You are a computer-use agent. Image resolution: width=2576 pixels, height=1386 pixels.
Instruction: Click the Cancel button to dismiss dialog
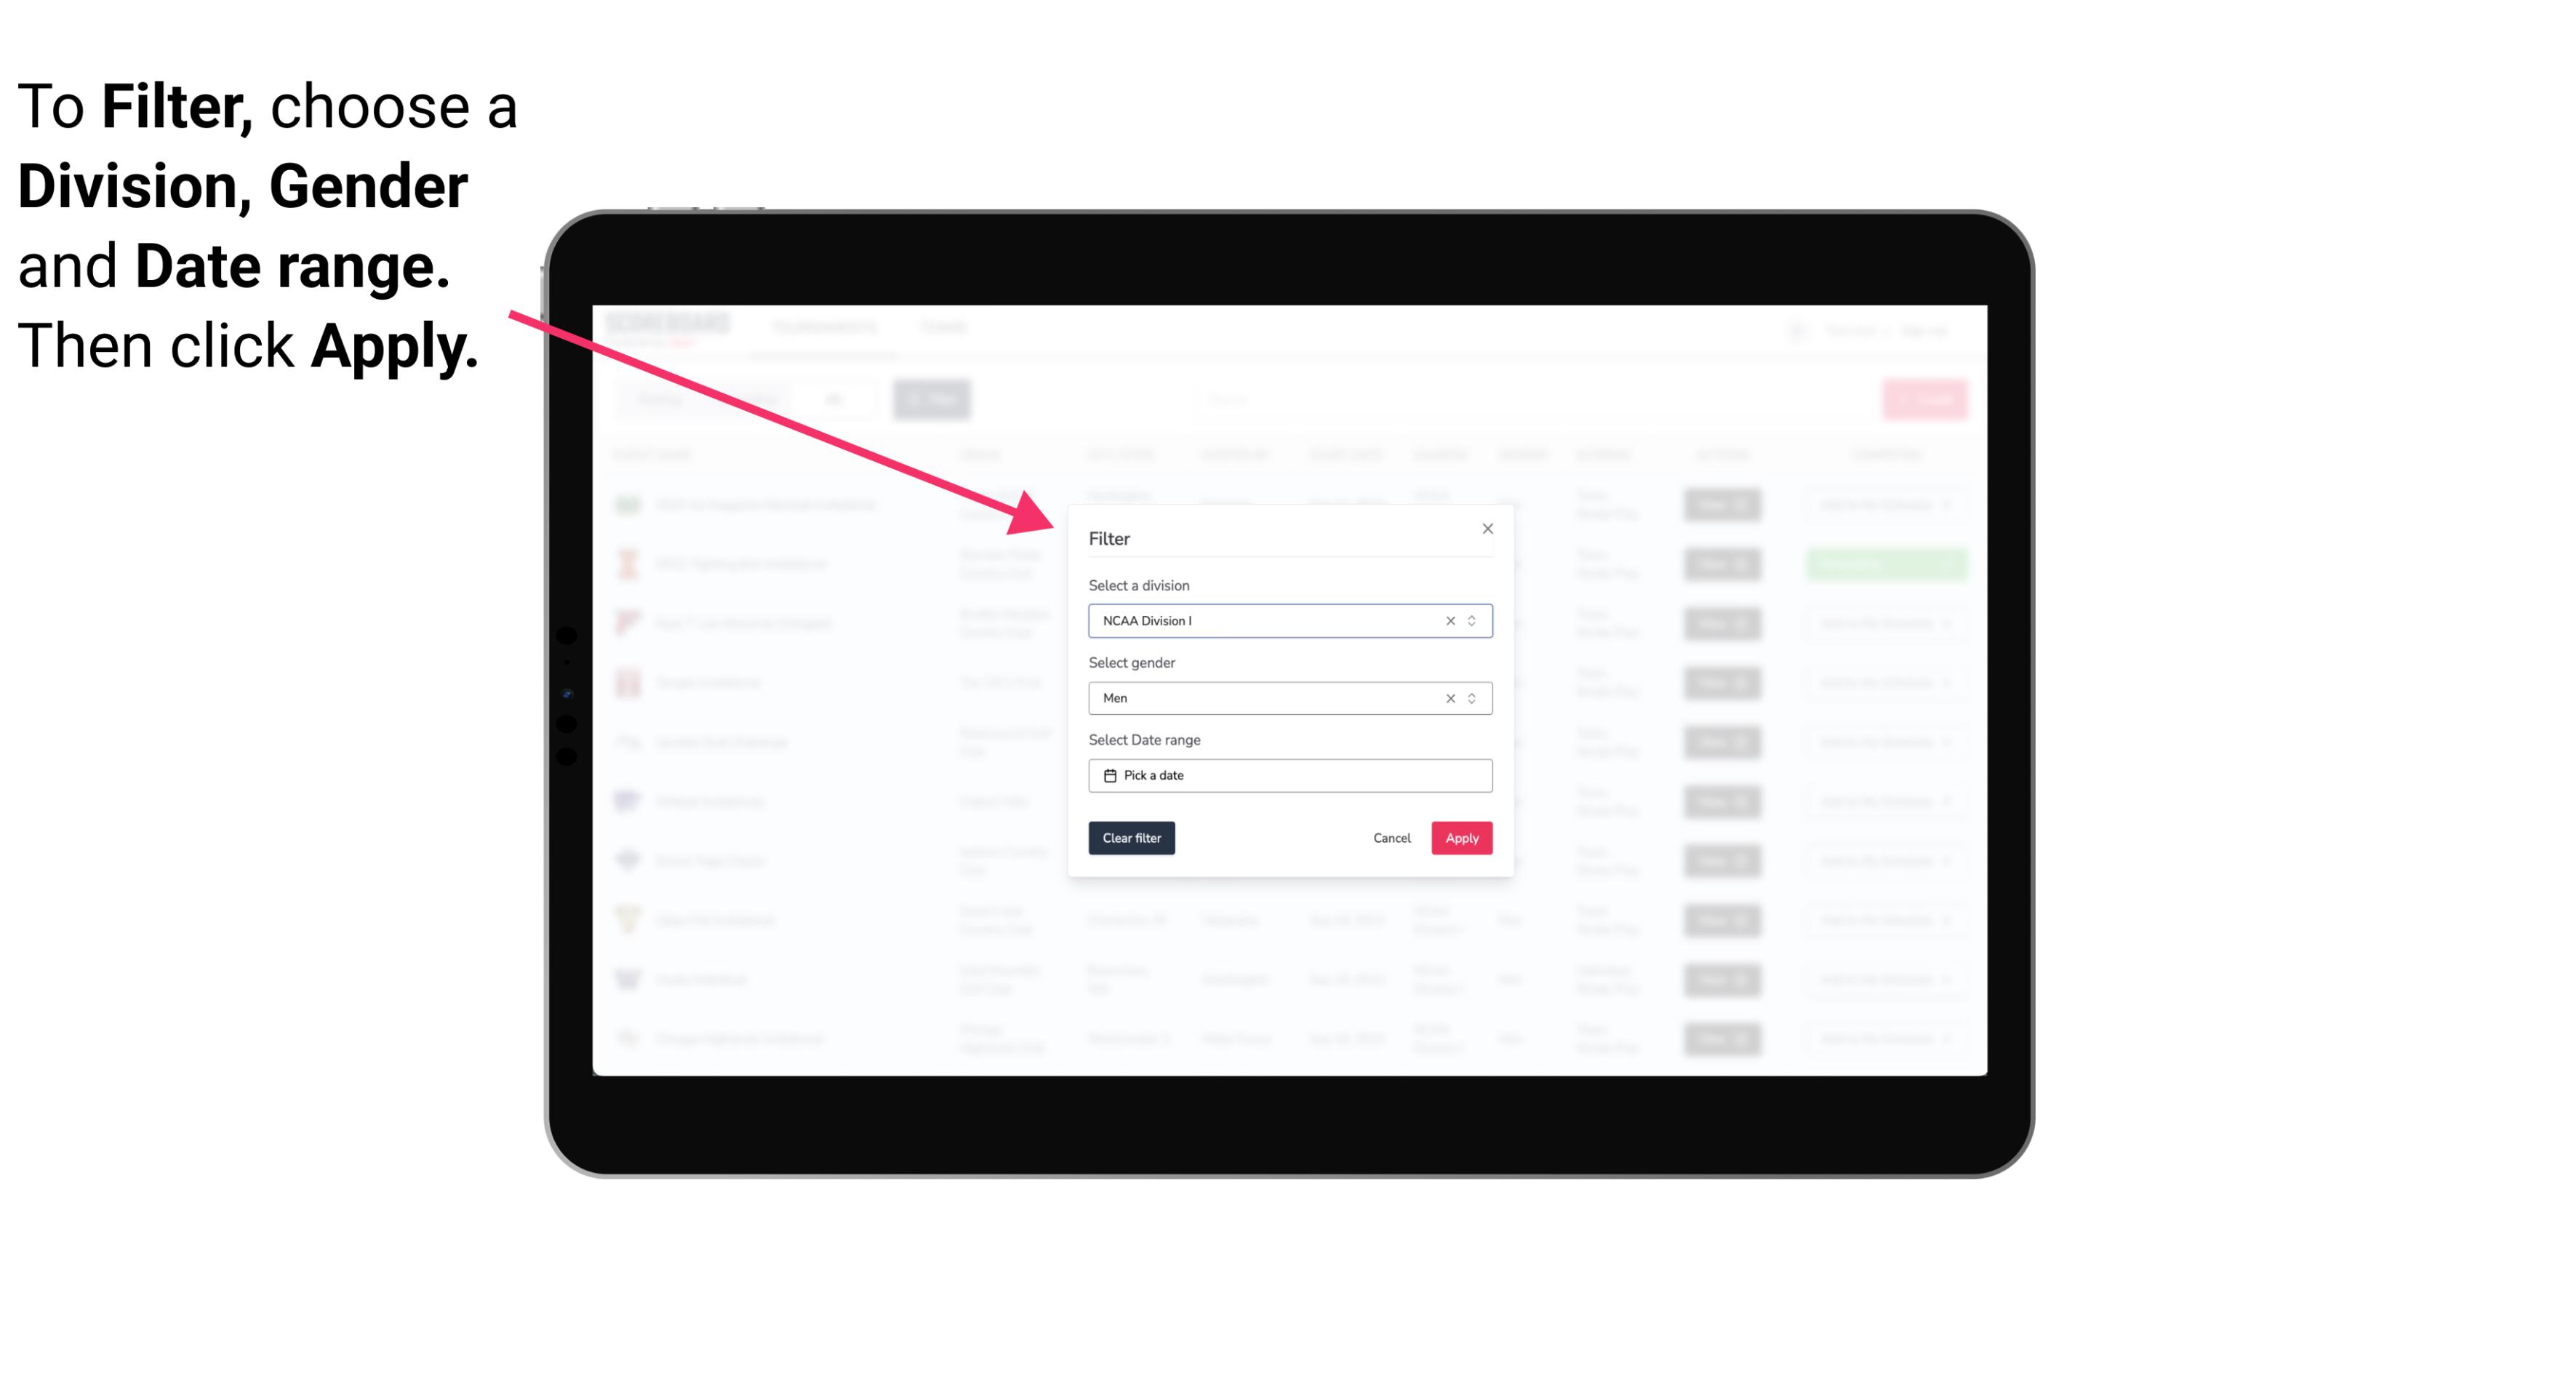pos(1393,838)
